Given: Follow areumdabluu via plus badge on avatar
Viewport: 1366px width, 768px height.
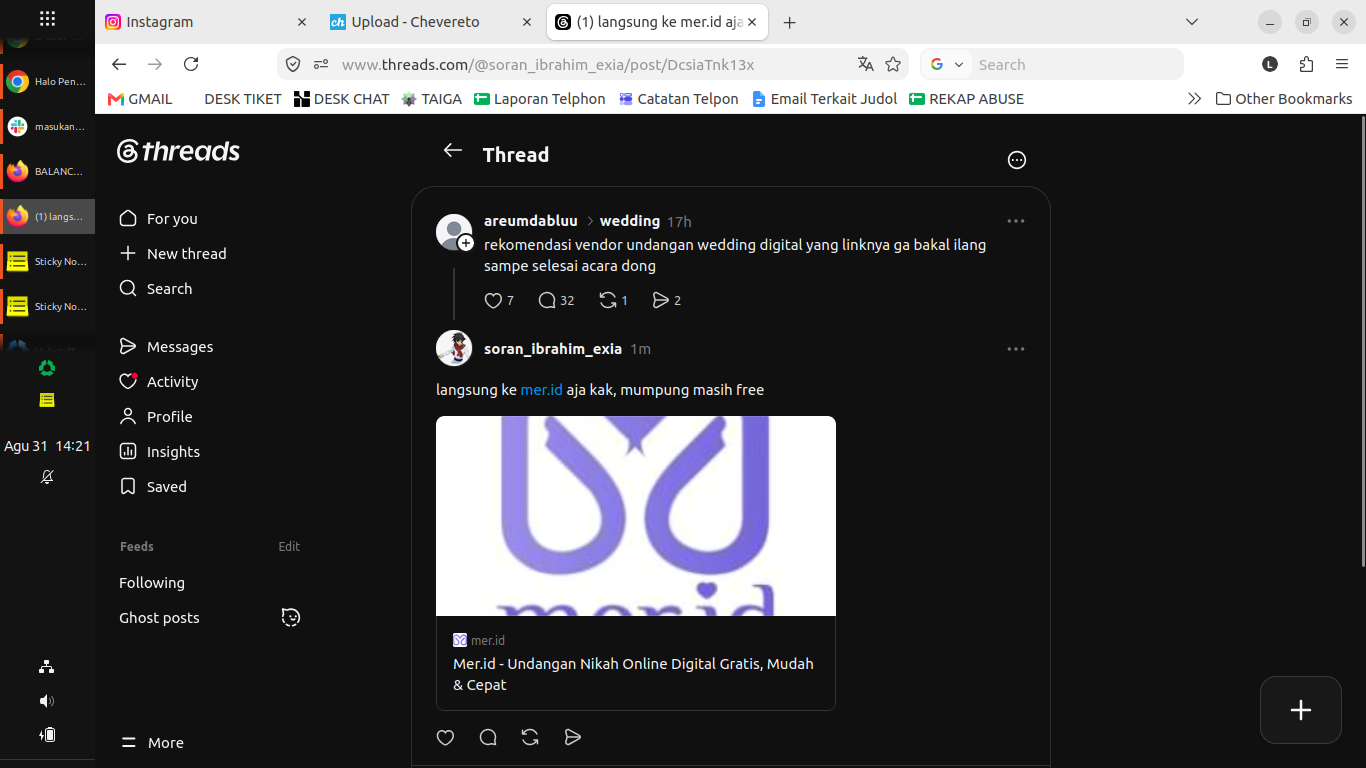Looking at the screenshot, I should click(x=466, y=243).
